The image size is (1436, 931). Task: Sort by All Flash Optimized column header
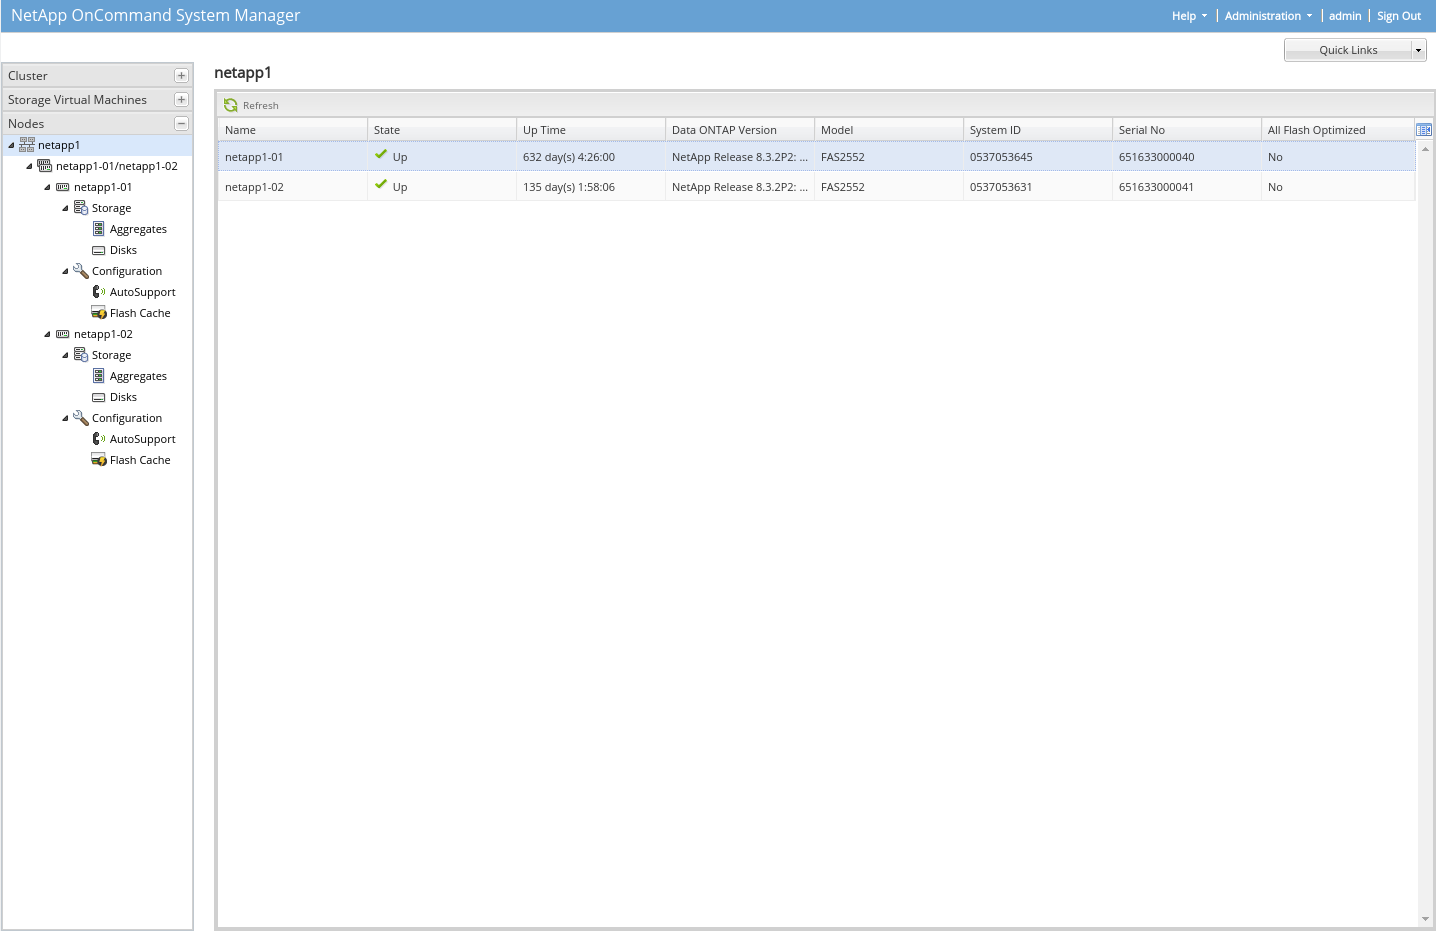point(1338,130)
